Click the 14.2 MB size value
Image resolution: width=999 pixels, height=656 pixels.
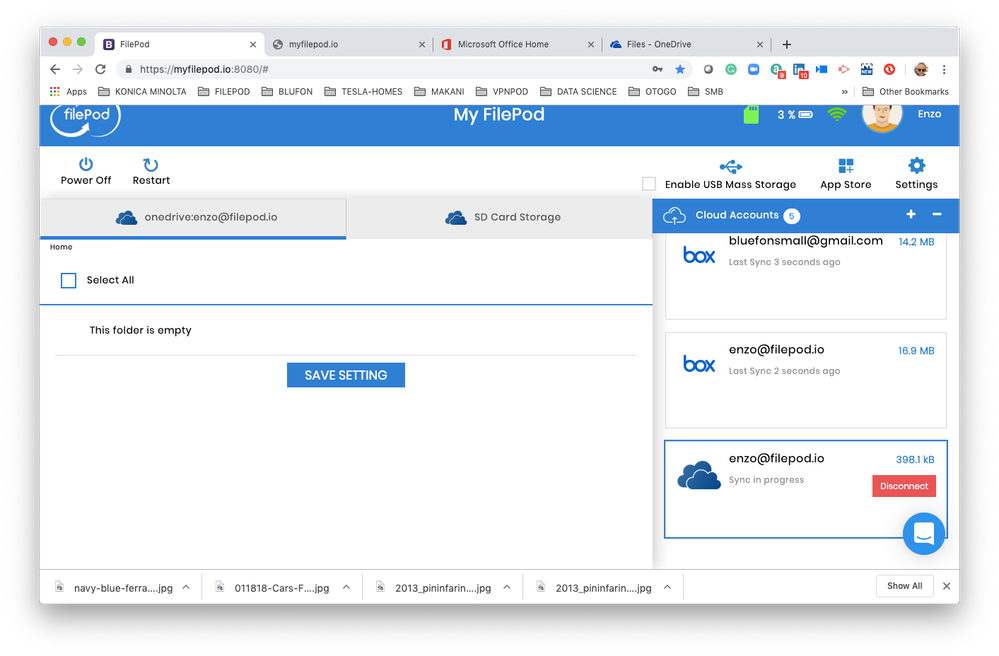point(916,242)
